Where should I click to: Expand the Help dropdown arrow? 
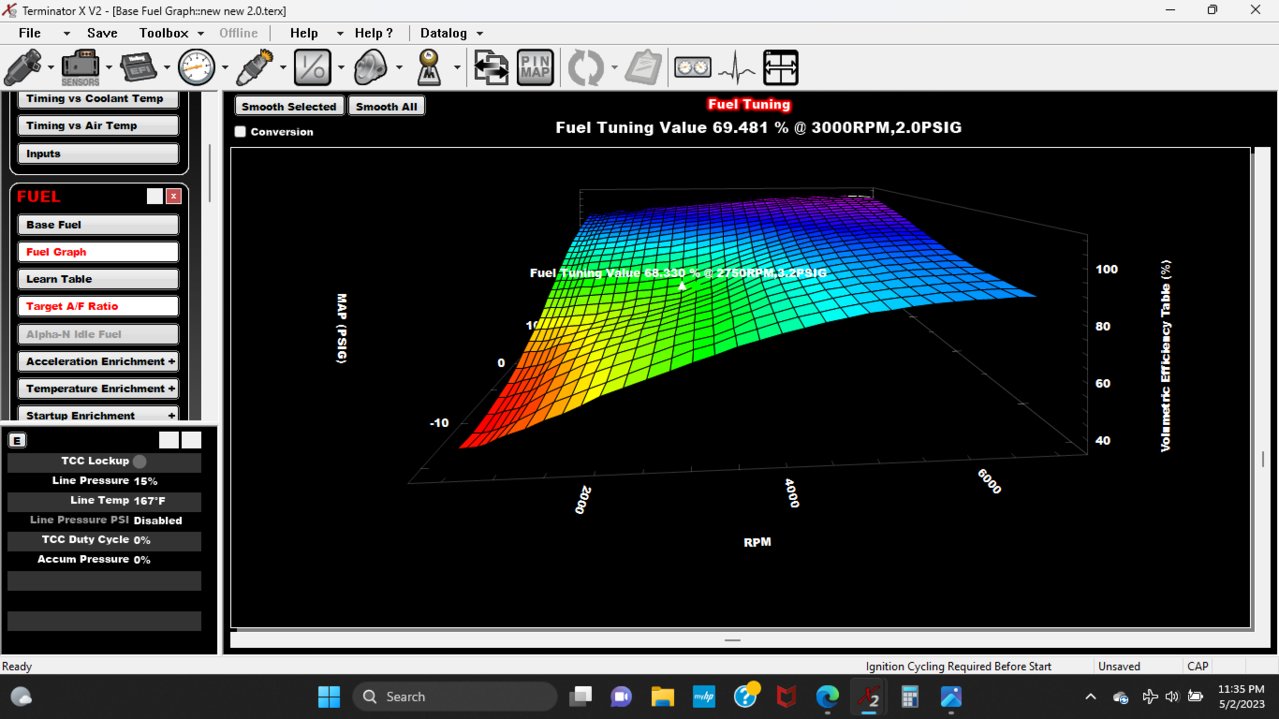[x=340, y=33]
